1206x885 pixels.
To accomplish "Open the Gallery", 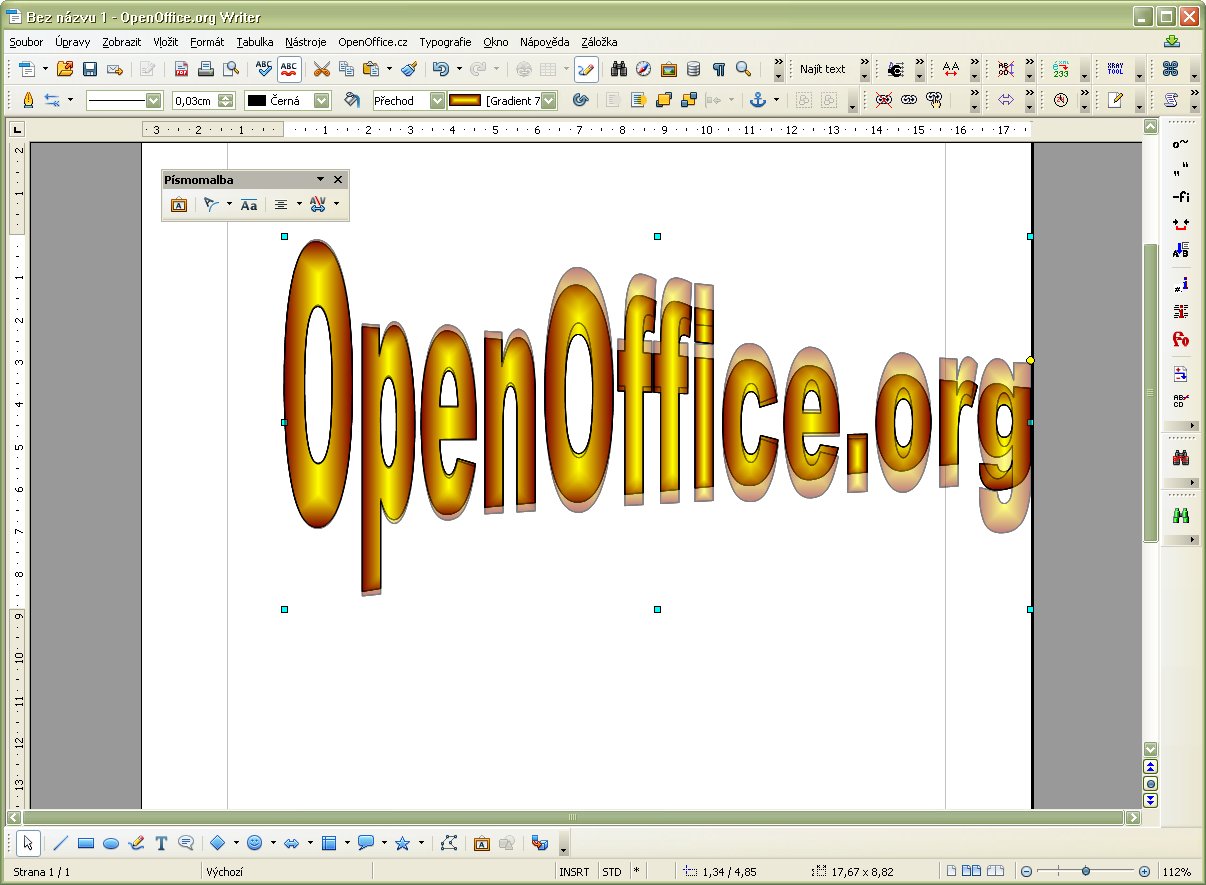I will (669, 69).
